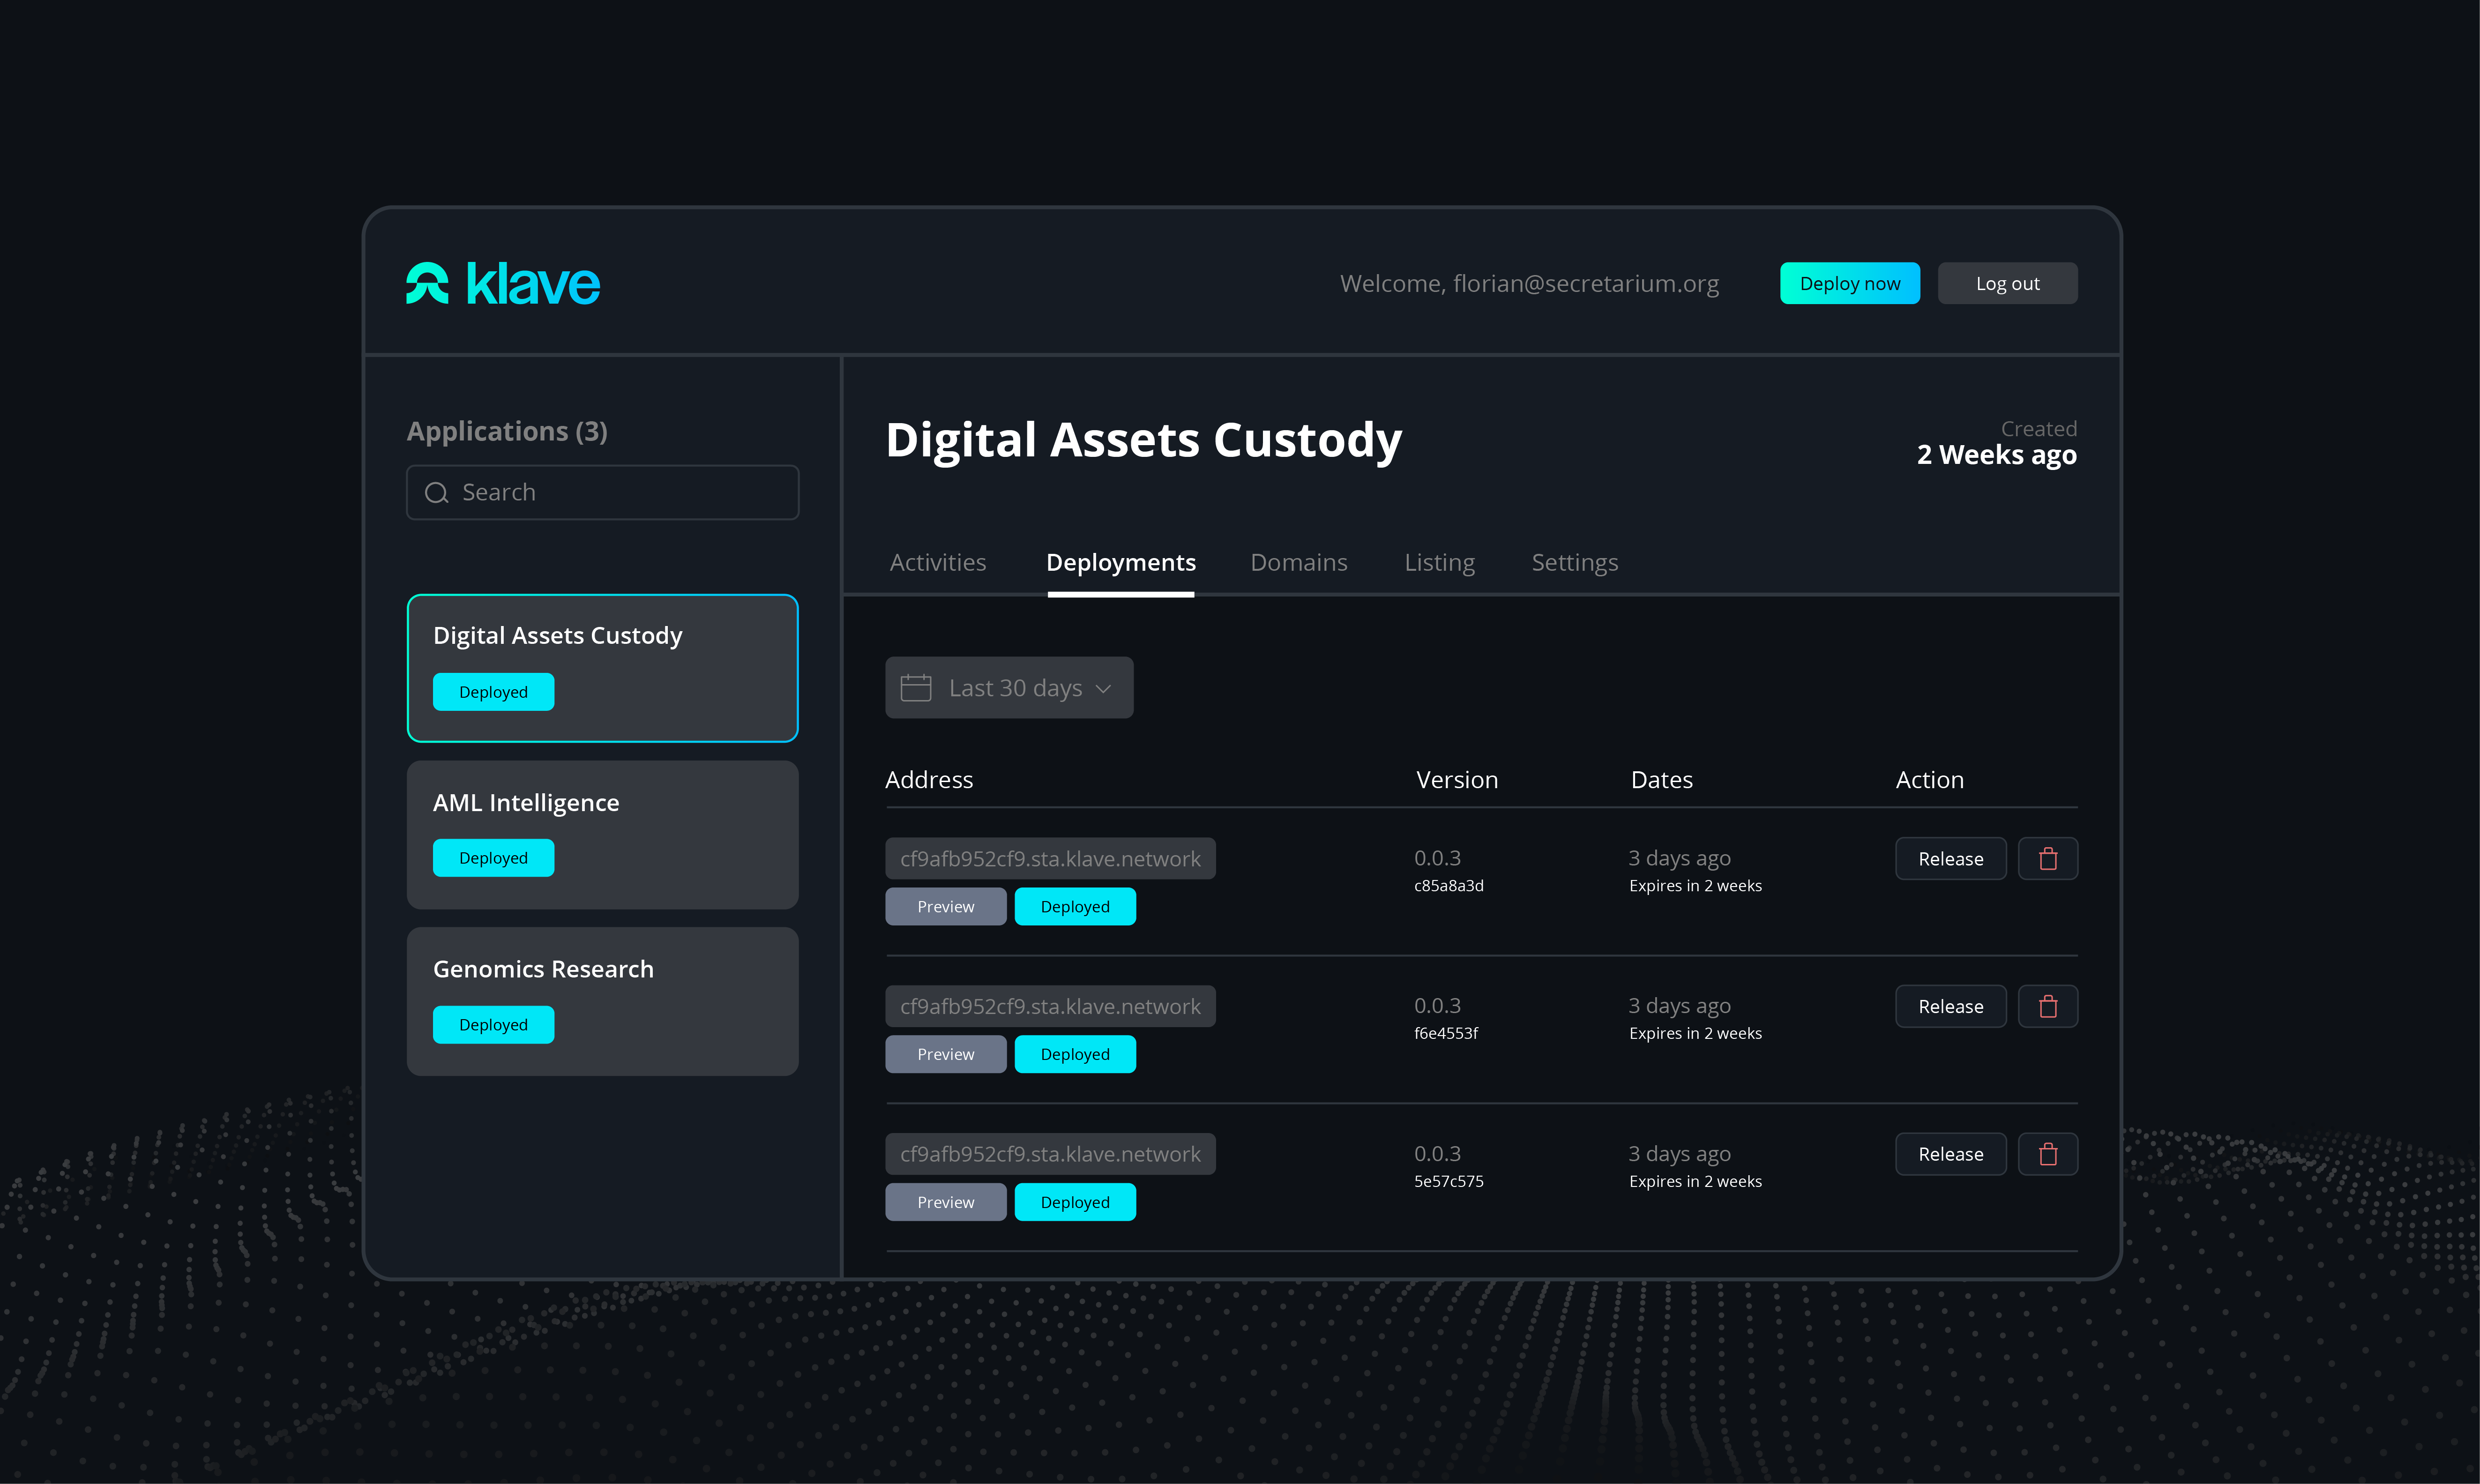Click the welcome email florian@secretarium.org
The width and height of the screenshot is (2480, 1484).
pos(1586,283)
